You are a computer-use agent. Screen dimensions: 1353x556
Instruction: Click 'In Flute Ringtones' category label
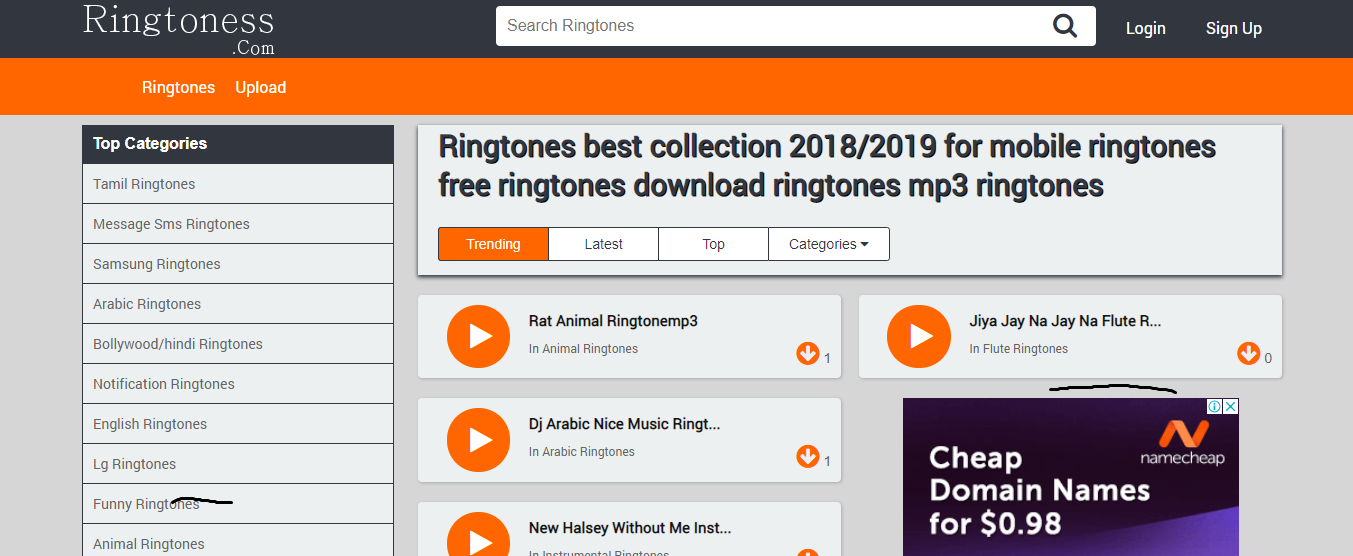tap(1018, 349)
